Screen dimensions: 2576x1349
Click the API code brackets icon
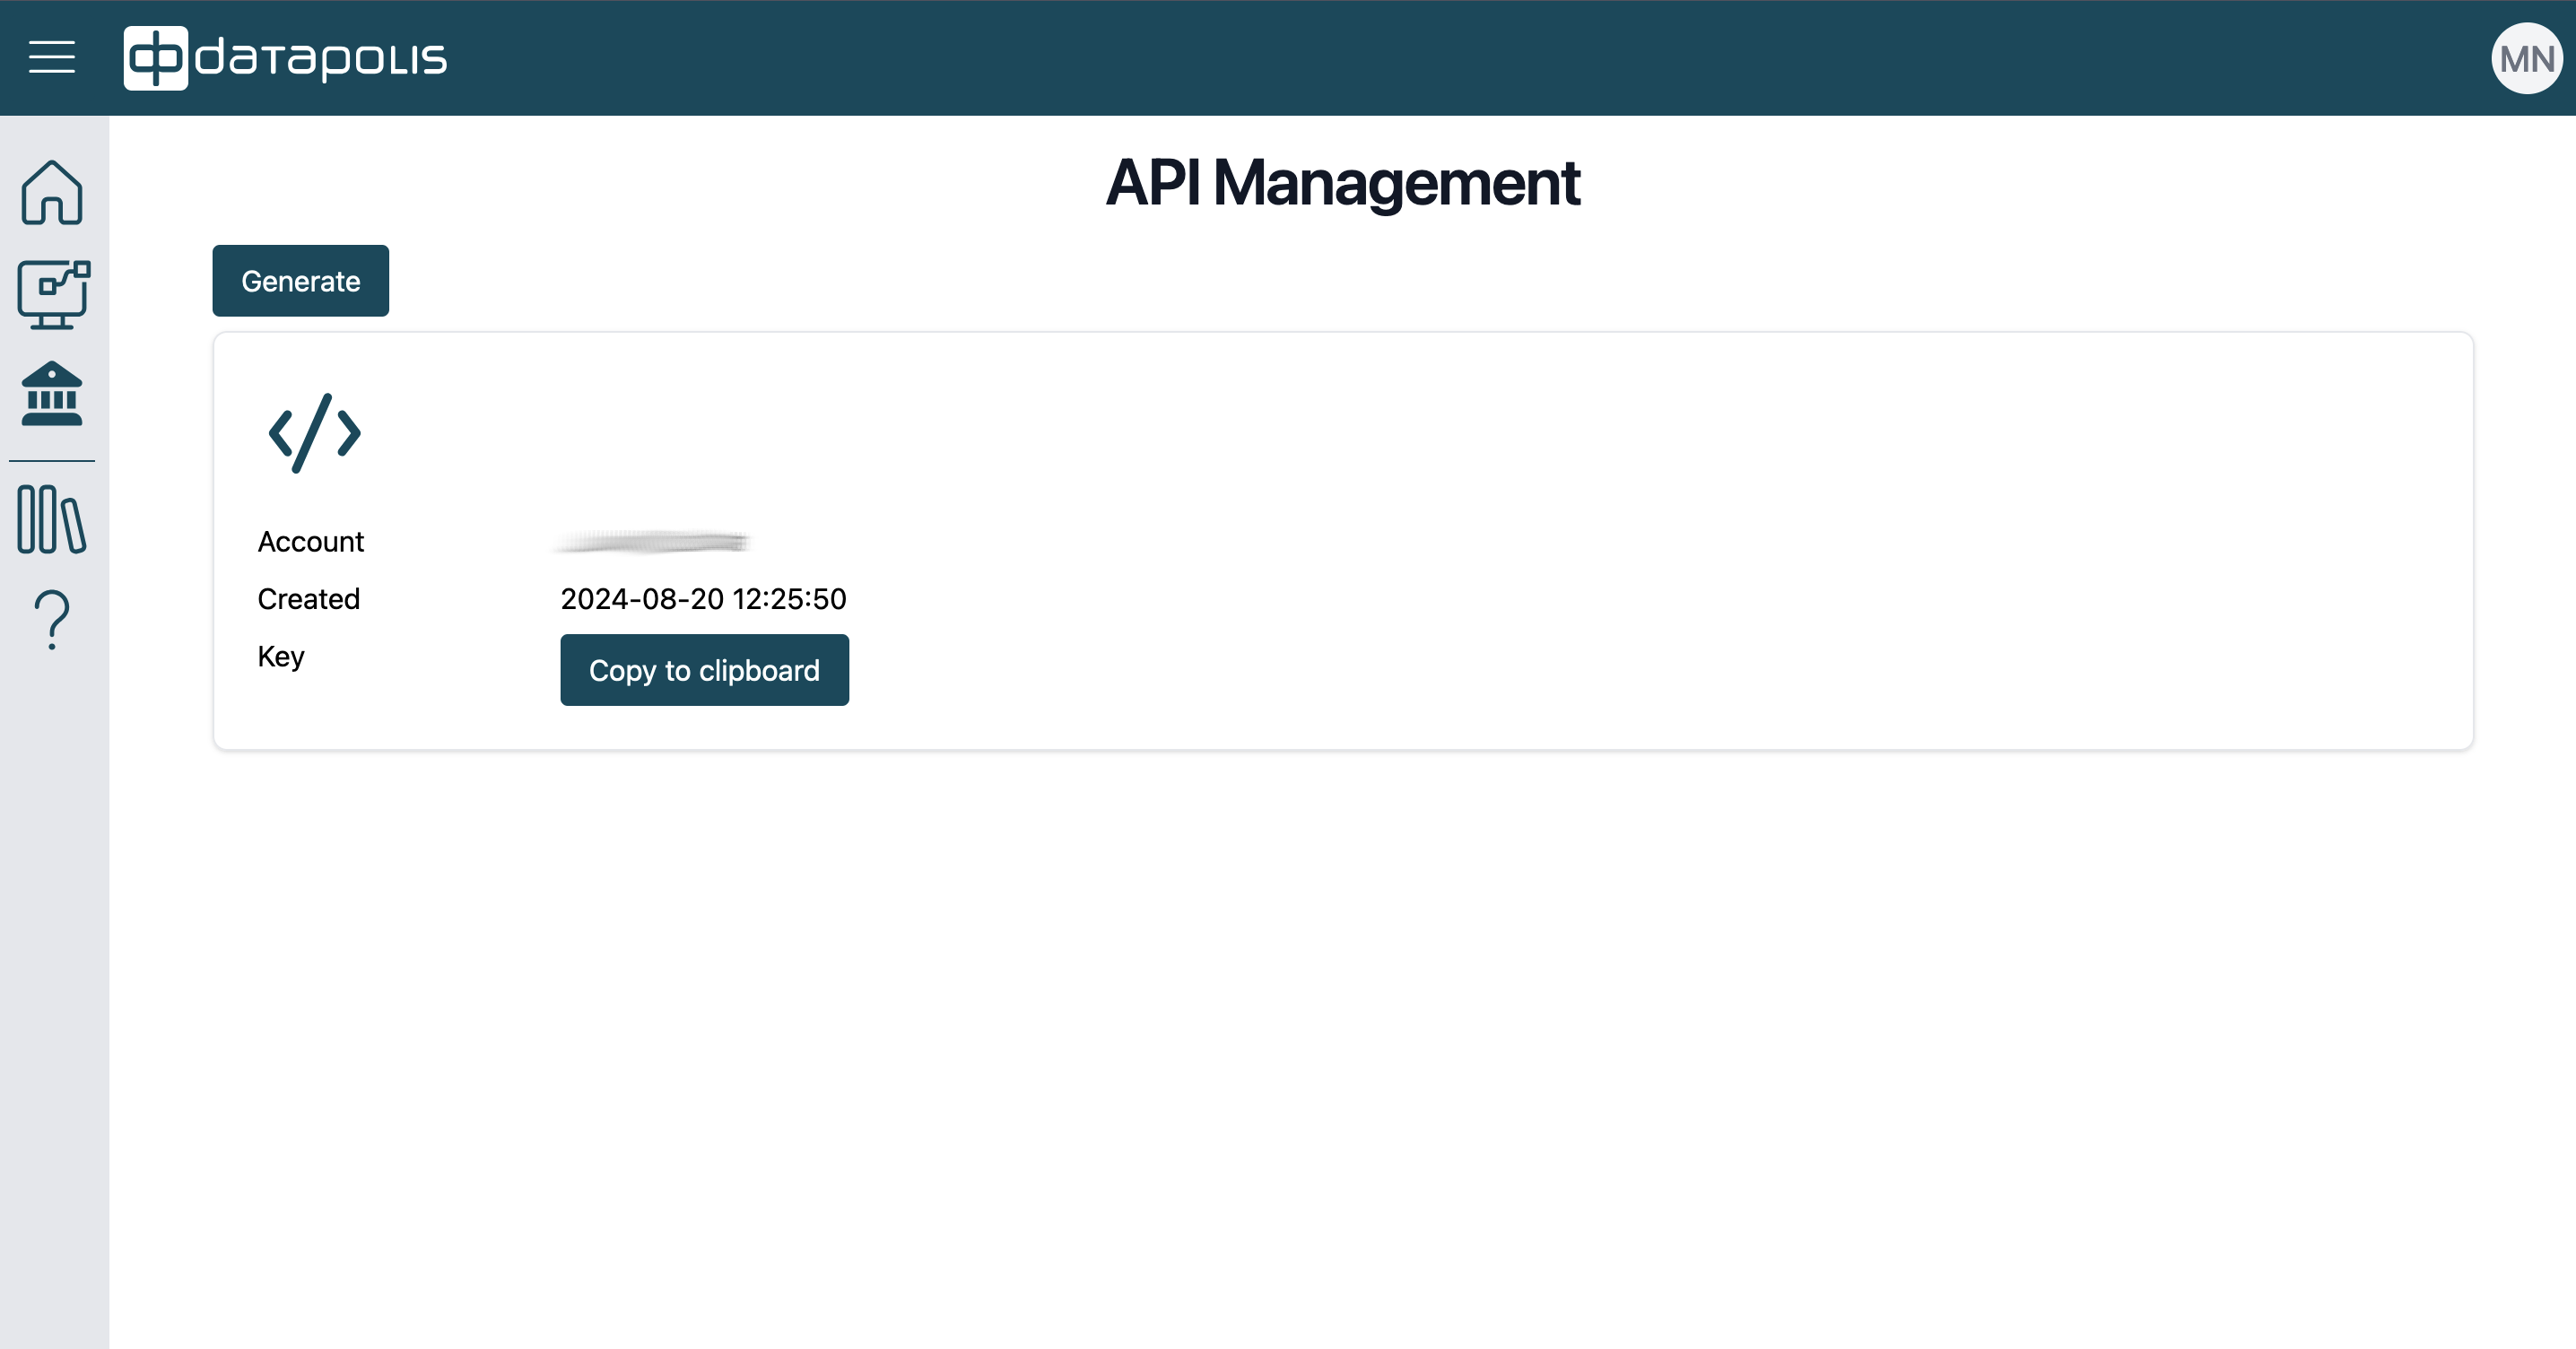[x=314, y=433]
